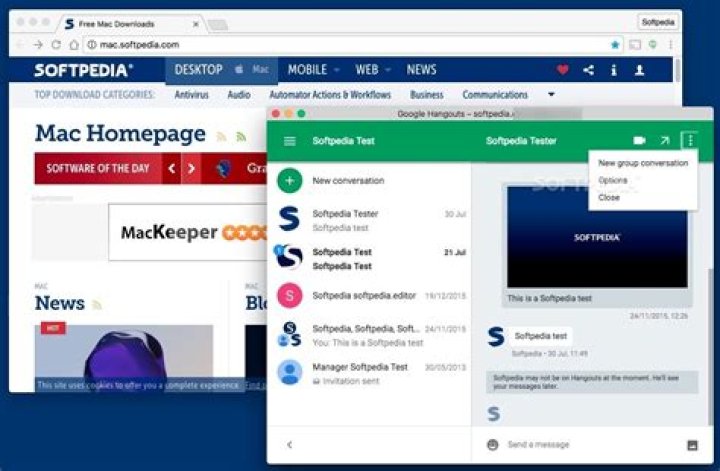Image resolution: width=720 pixels, height=471 pixels.
Task: Click the Softpedia profile button in Chrome
Action: tap(658, 22)
